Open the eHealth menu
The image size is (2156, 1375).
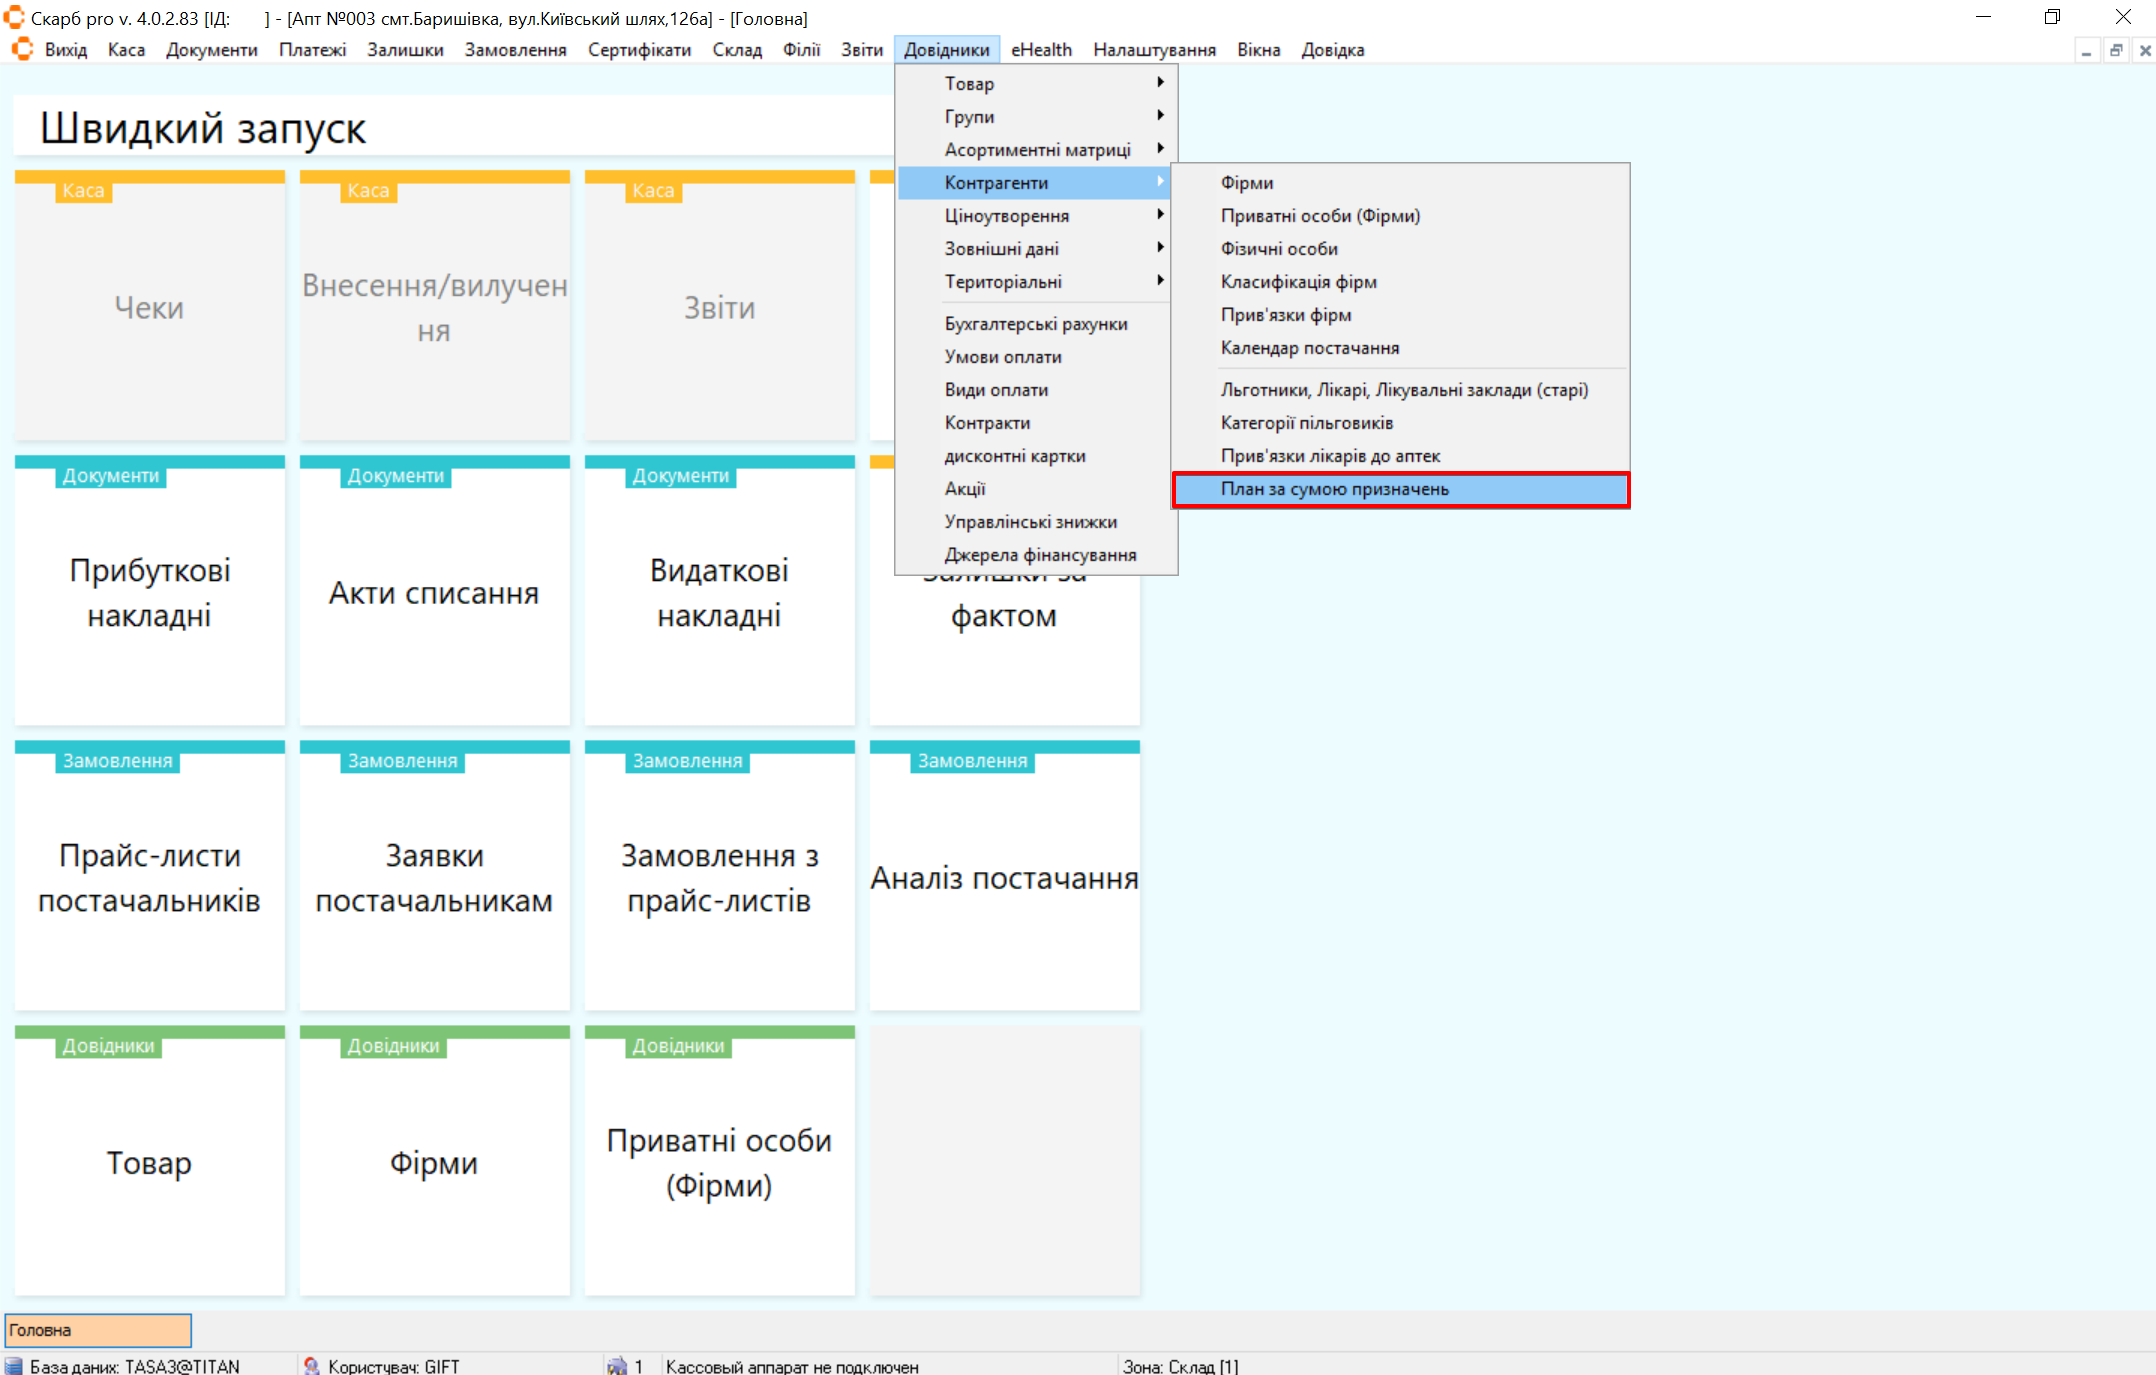coord(1040,50)
